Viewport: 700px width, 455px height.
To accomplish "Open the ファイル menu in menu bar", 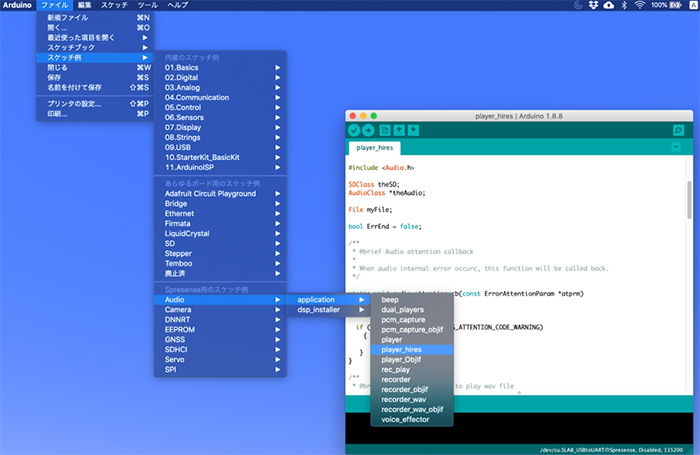I will 54,5.
